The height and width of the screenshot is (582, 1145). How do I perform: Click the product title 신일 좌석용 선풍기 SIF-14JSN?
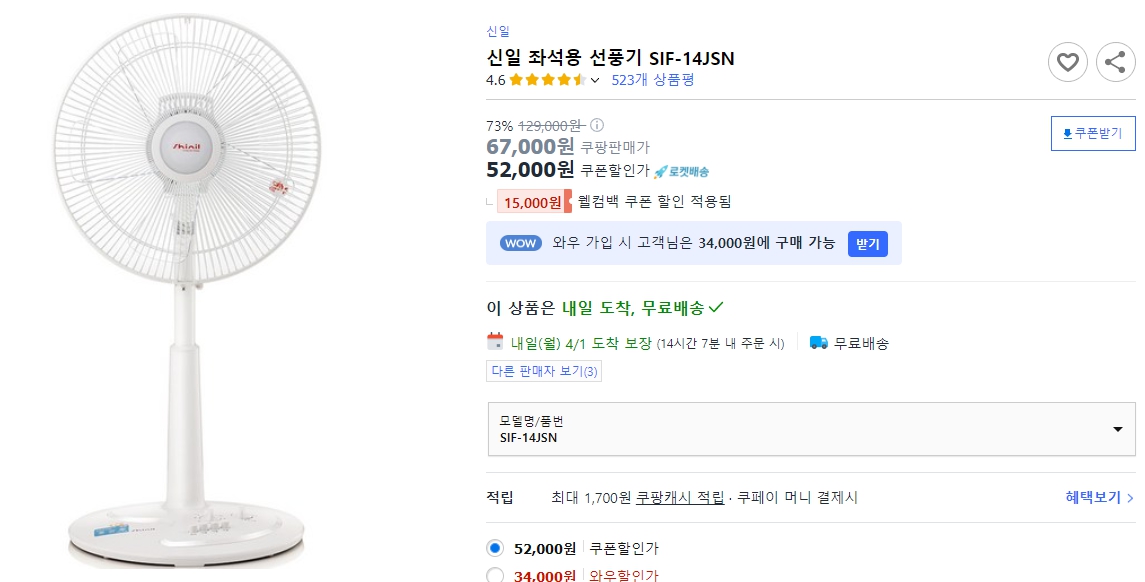pos(610,59)
